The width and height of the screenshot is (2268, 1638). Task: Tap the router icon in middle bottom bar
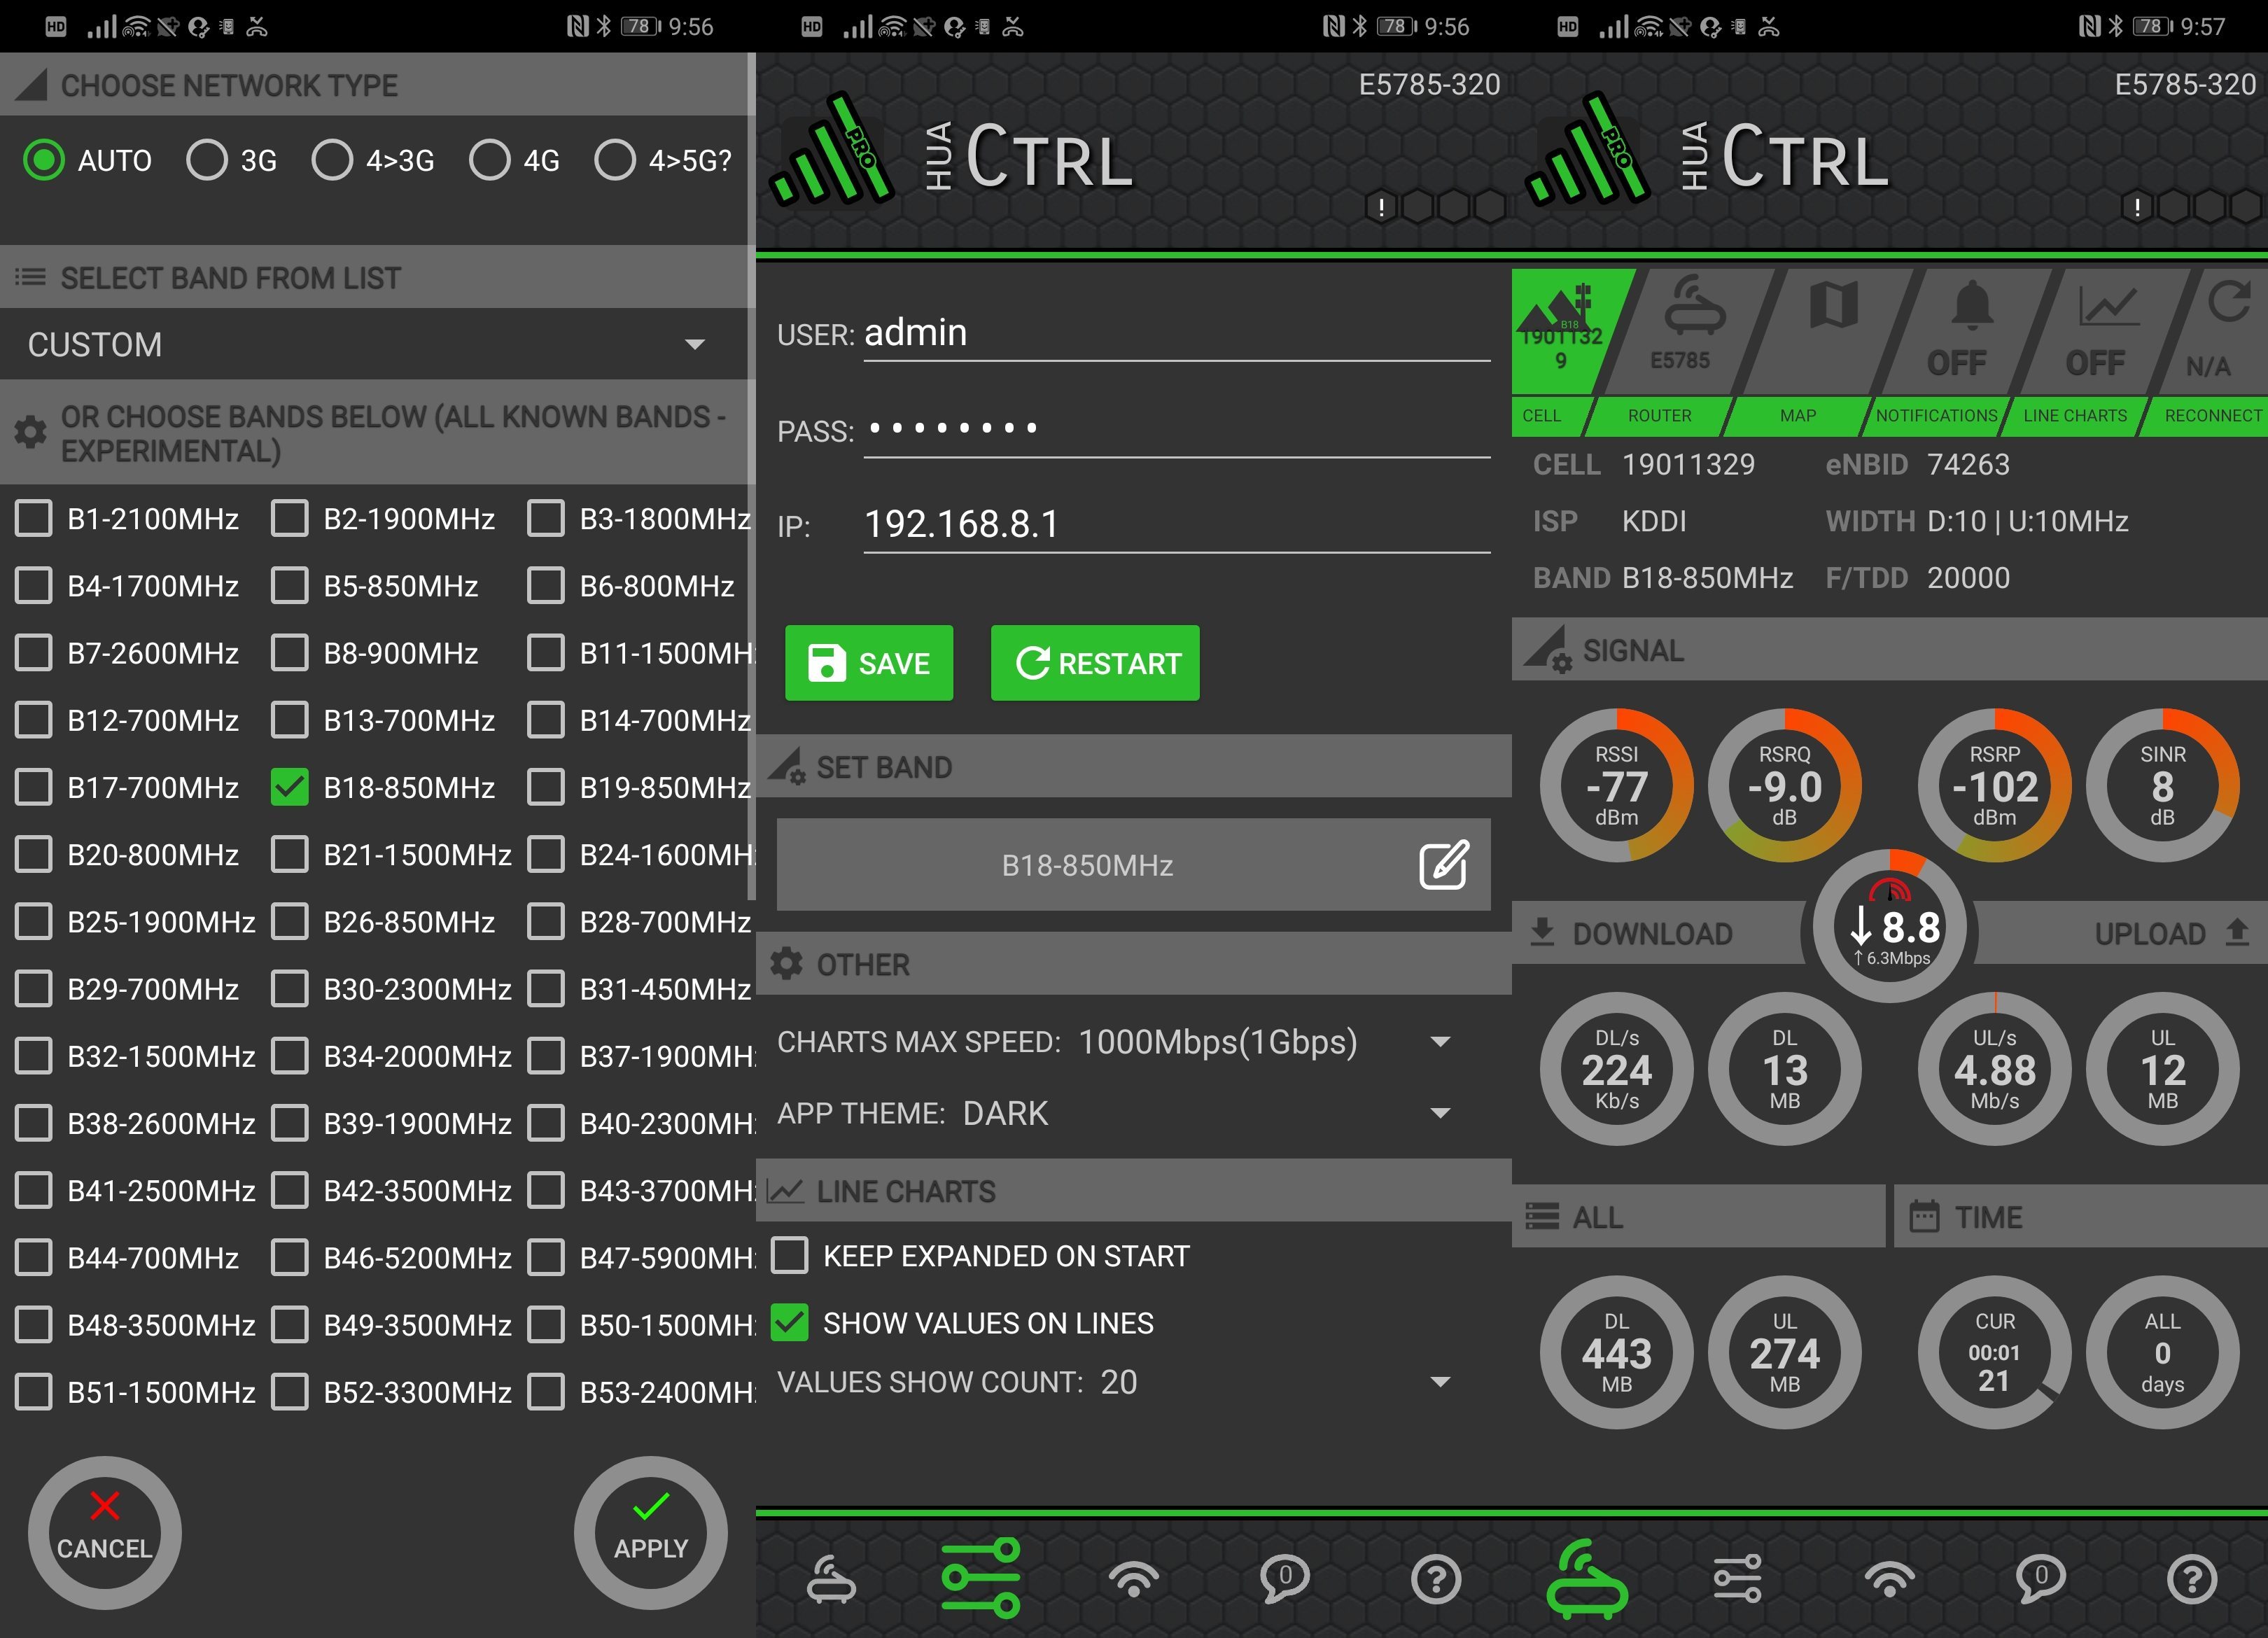pos(831,1579)
